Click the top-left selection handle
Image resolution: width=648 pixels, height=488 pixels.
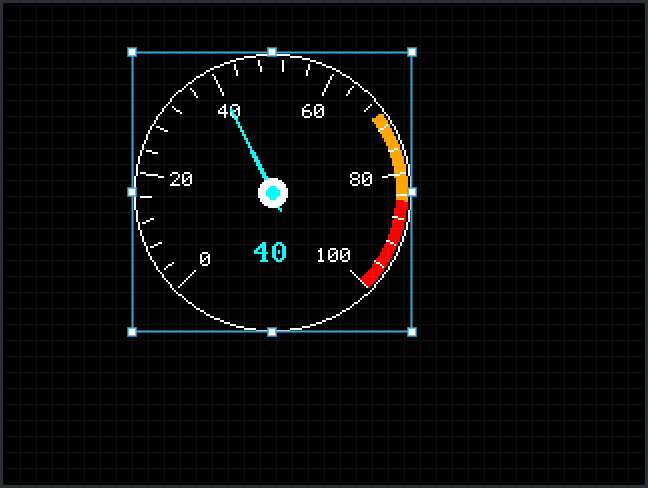tap(132, 52)
